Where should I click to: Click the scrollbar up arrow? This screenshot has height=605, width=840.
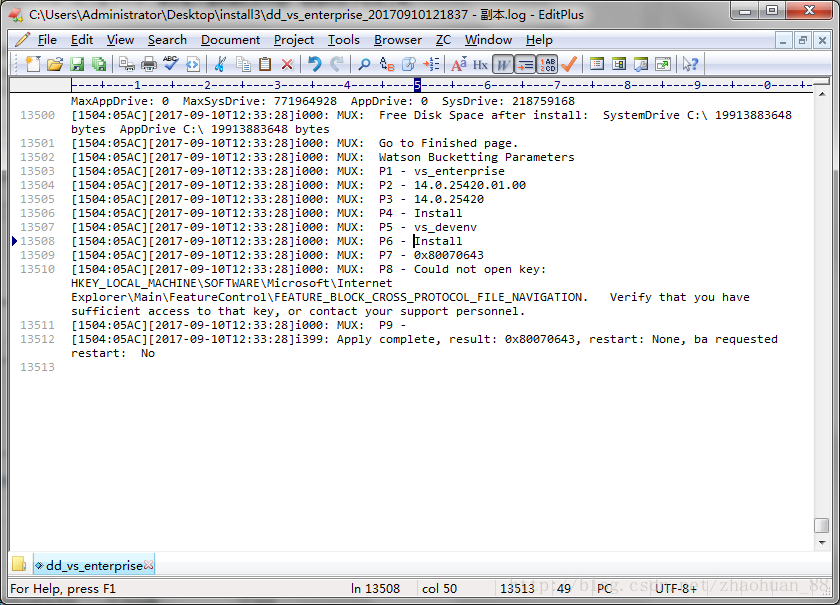[822, 94]
